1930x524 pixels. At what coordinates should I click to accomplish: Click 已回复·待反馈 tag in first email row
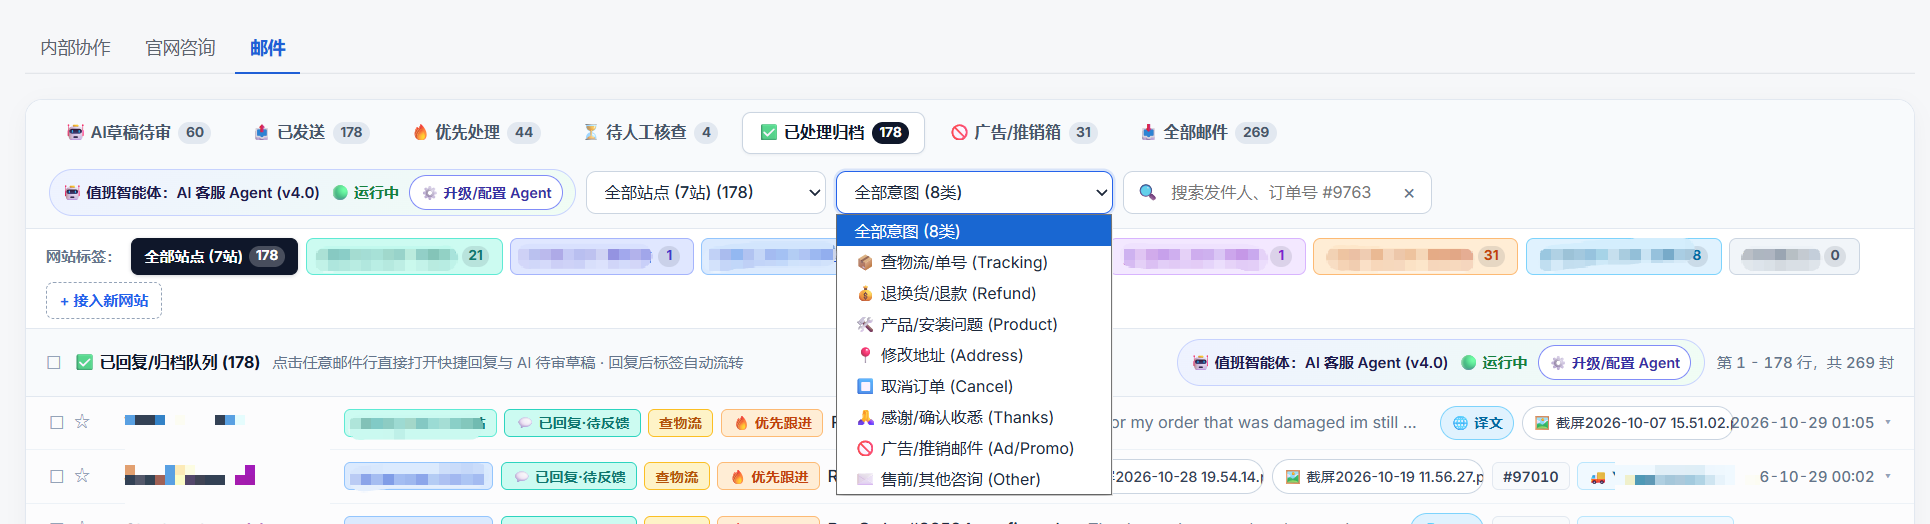coord(572,423)
